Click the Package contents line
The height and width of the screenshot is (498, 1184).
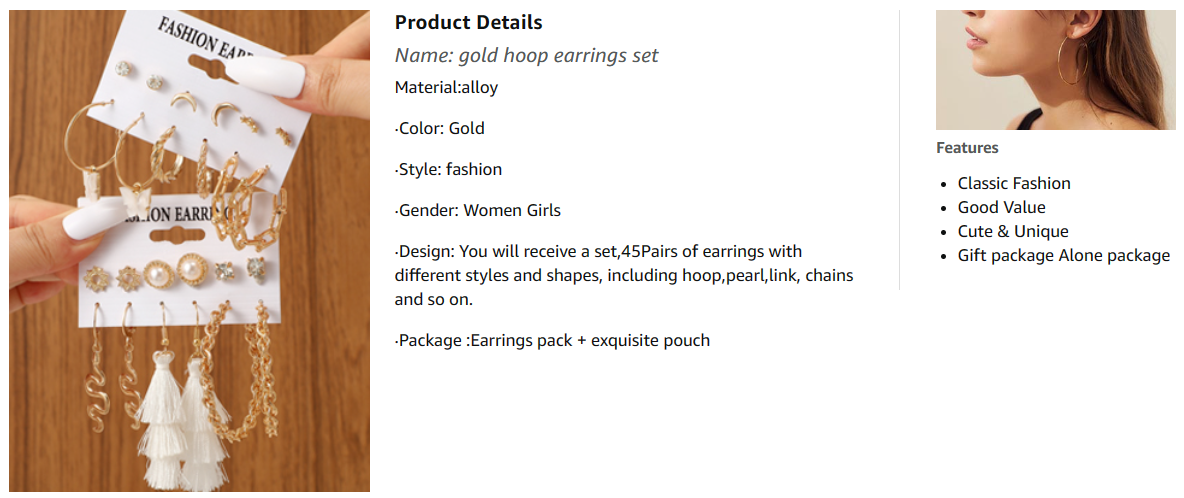pyautogui.click(x=552, y=340)
